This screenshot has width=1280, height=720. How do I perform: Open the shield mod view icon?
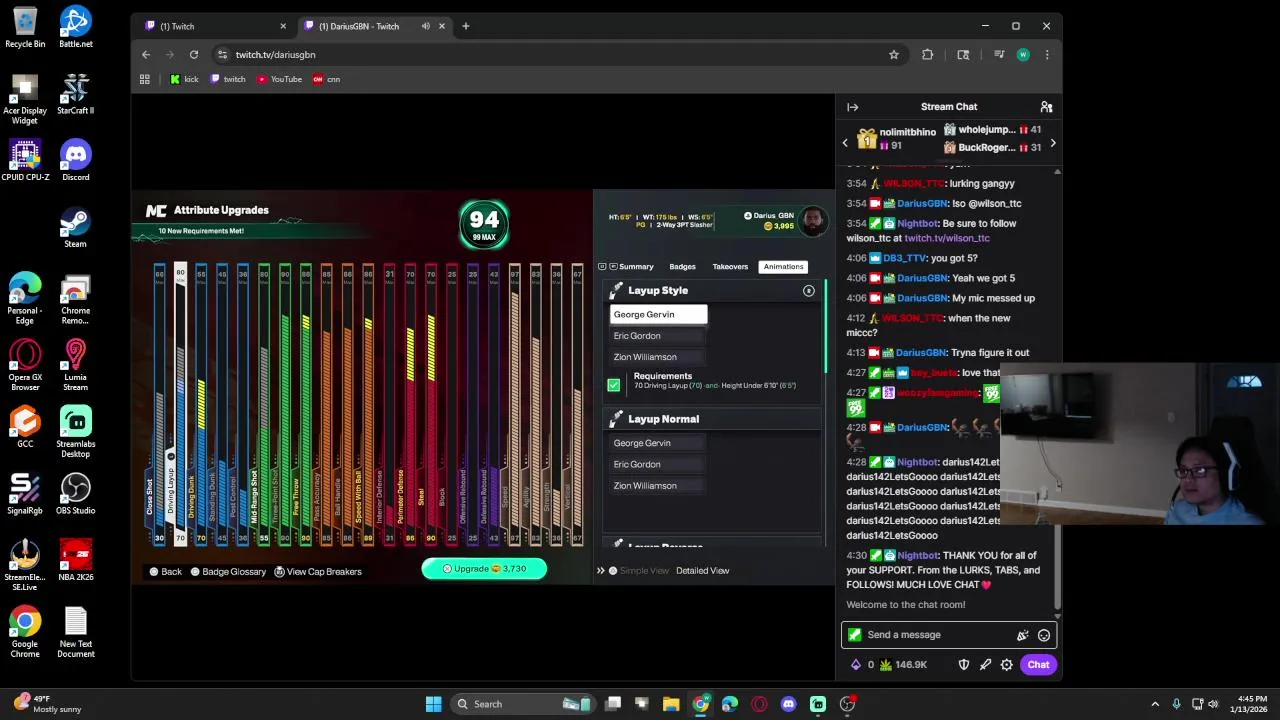964,665
